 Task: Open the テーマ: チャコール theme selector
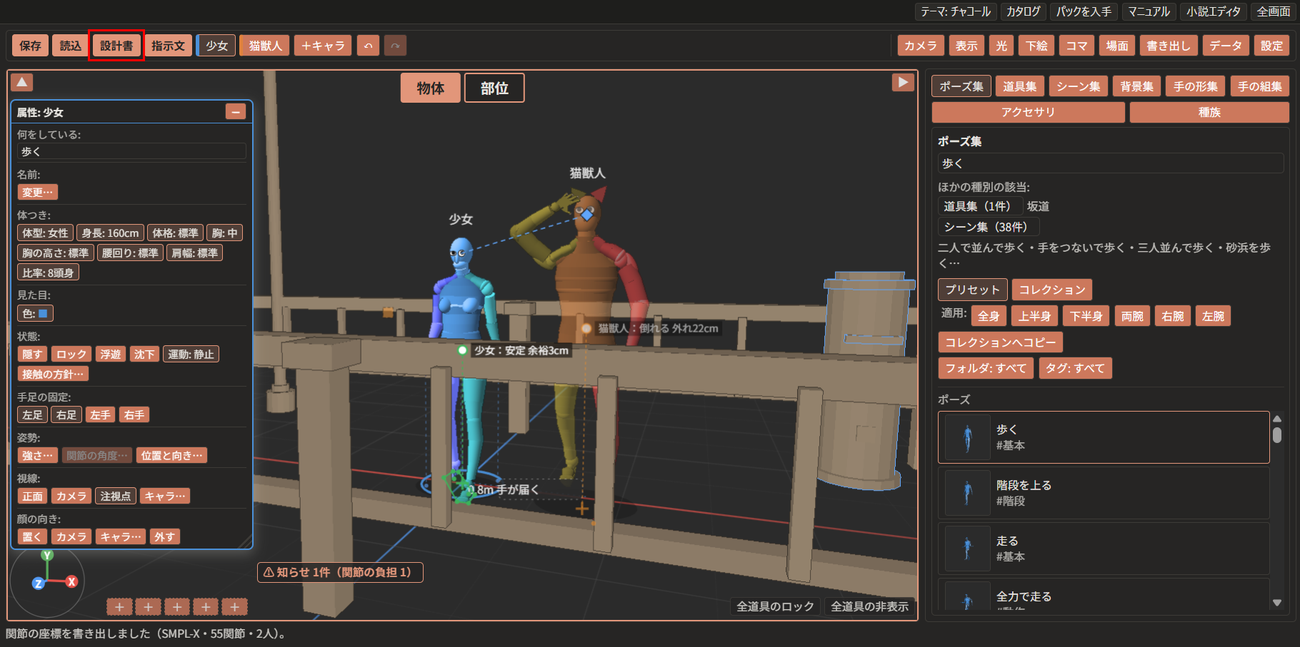(955, 12)
